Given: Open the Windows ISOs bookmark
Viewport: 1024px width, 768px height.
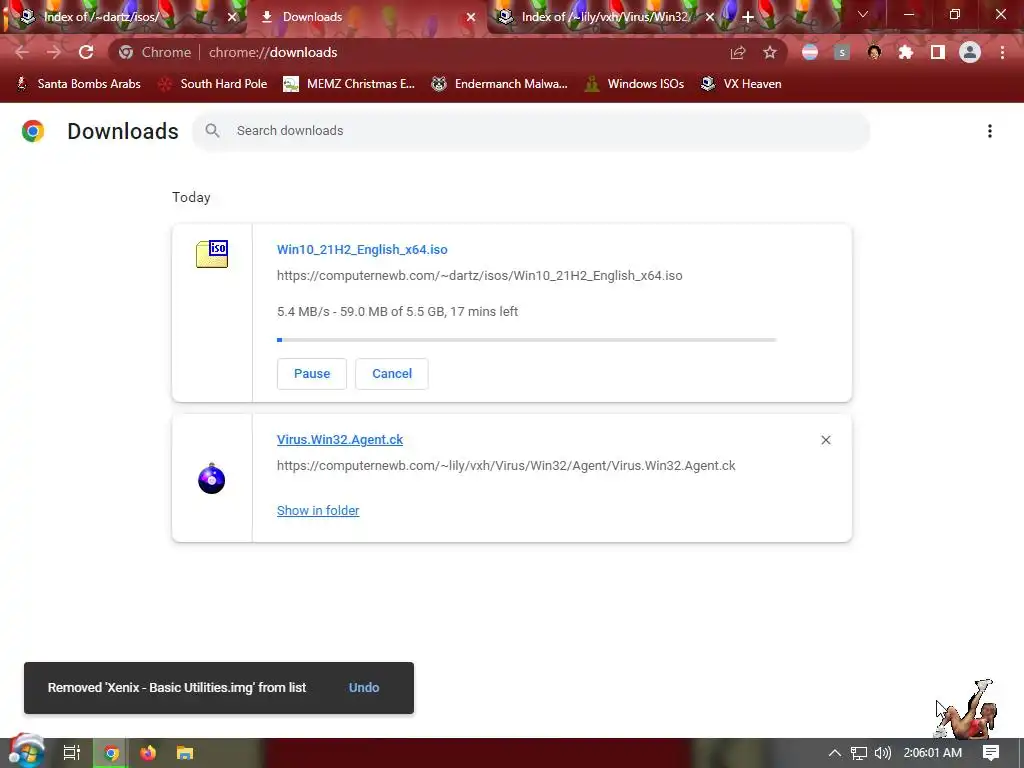Looking at the screenshot, I should (635, 84).
